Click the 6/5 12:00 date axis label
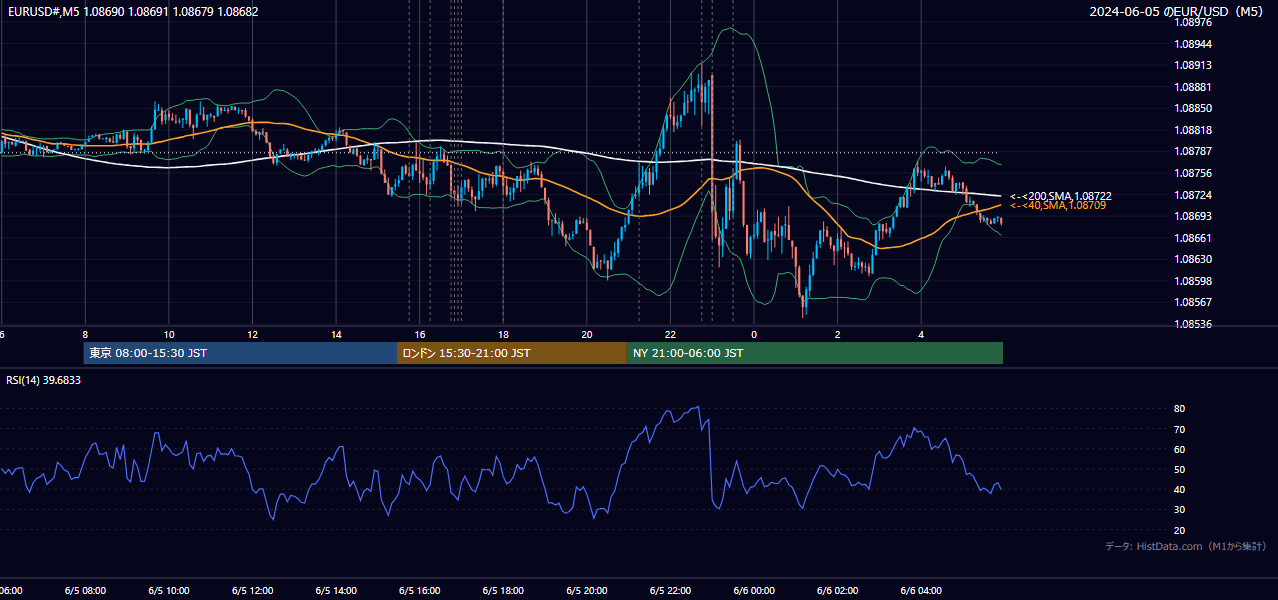Viewport: 1278px width, 600px height. pos(252,591)
